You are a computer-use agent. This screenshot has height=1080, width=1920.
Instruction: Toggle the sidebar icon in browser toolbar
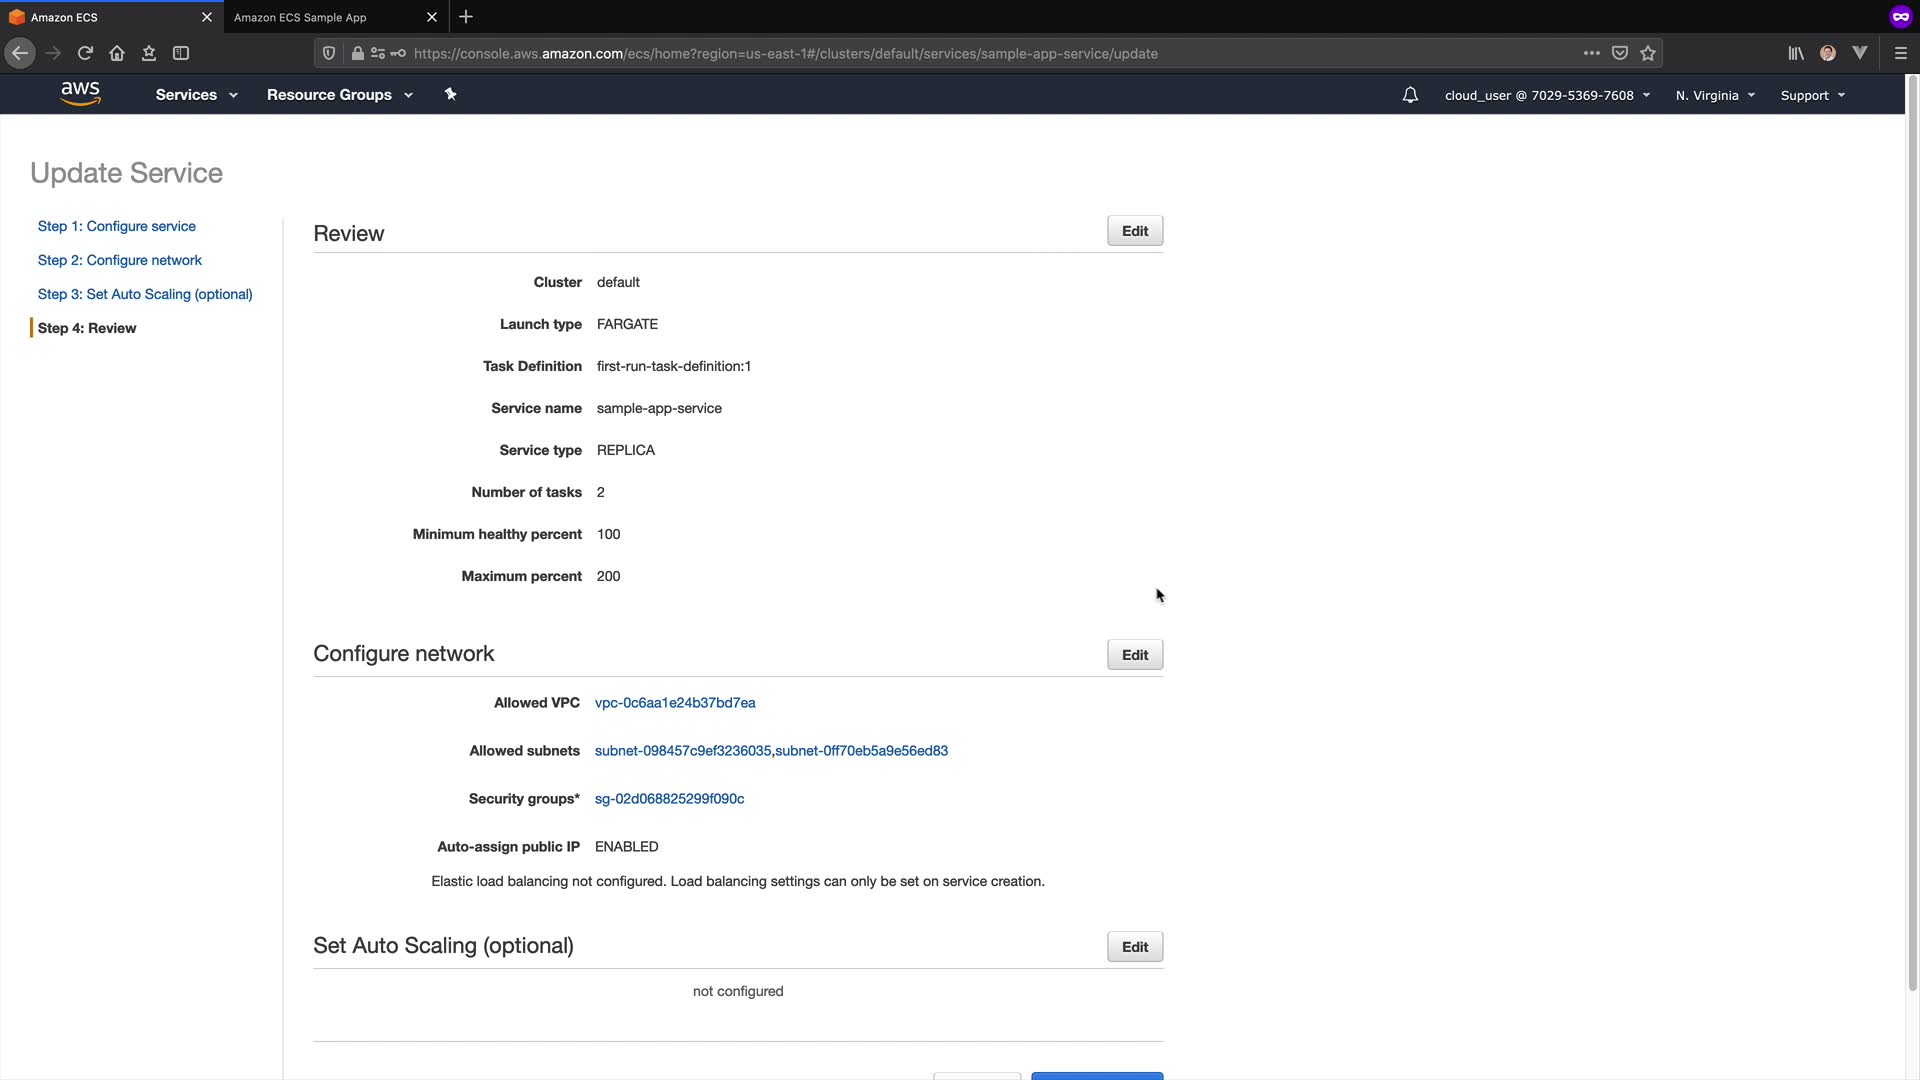tap(181, 53)
